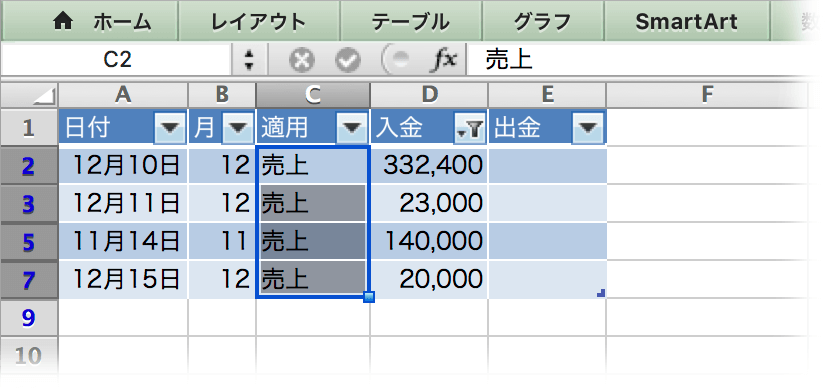Viewport: 827px width, 388px height.
Task: Select column D header
Action: pyautogui.click(x=429, y=95)
